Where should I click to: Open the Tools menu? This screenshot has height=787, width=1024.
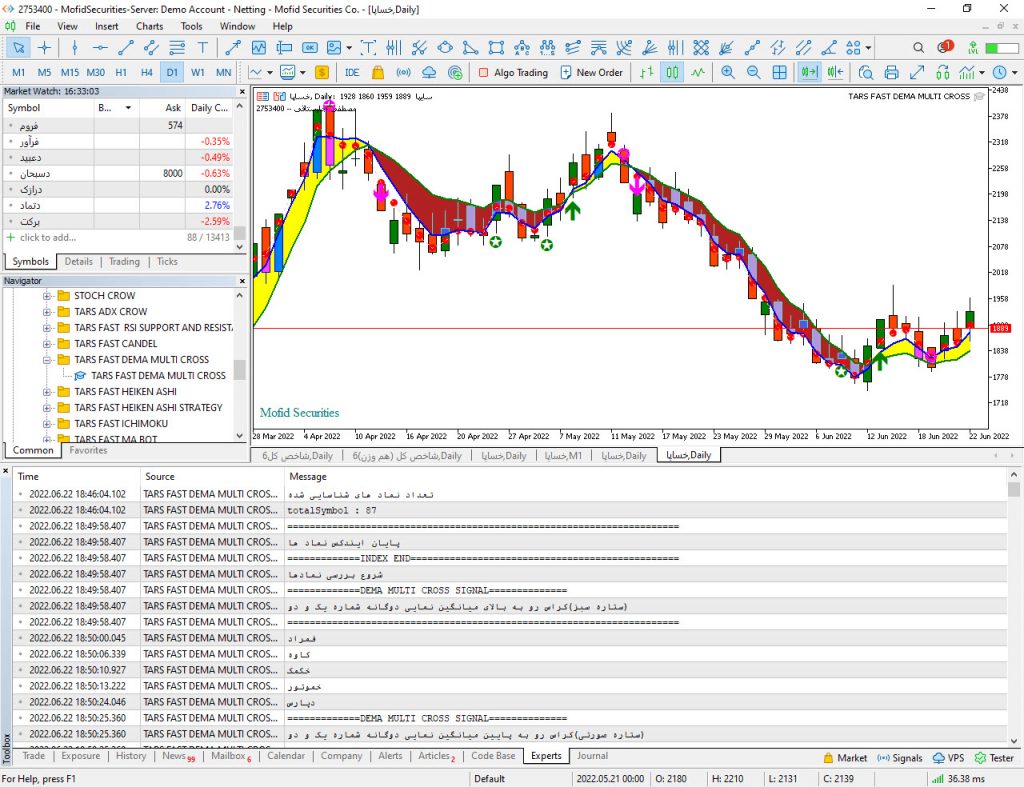tap(191, 26)
